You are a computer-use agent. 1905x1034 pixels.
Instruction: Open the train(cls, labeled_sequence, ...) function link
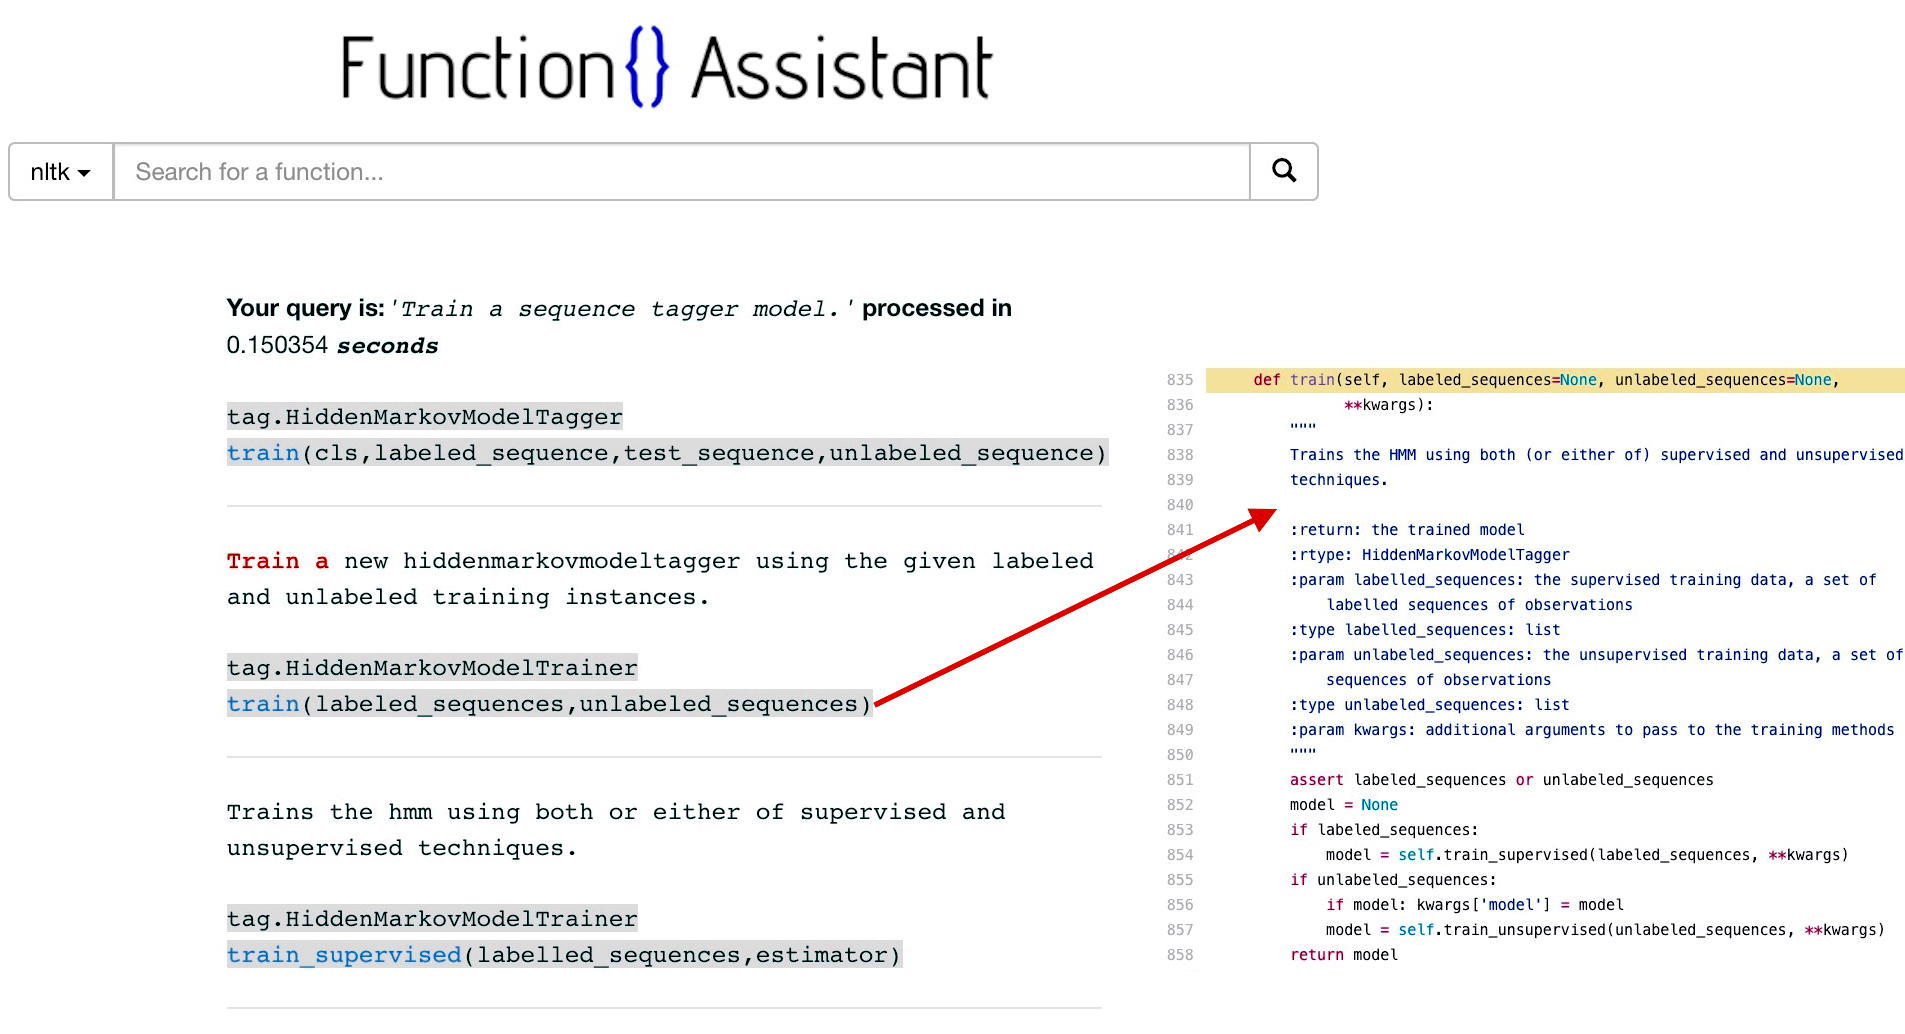click(263, 453)
